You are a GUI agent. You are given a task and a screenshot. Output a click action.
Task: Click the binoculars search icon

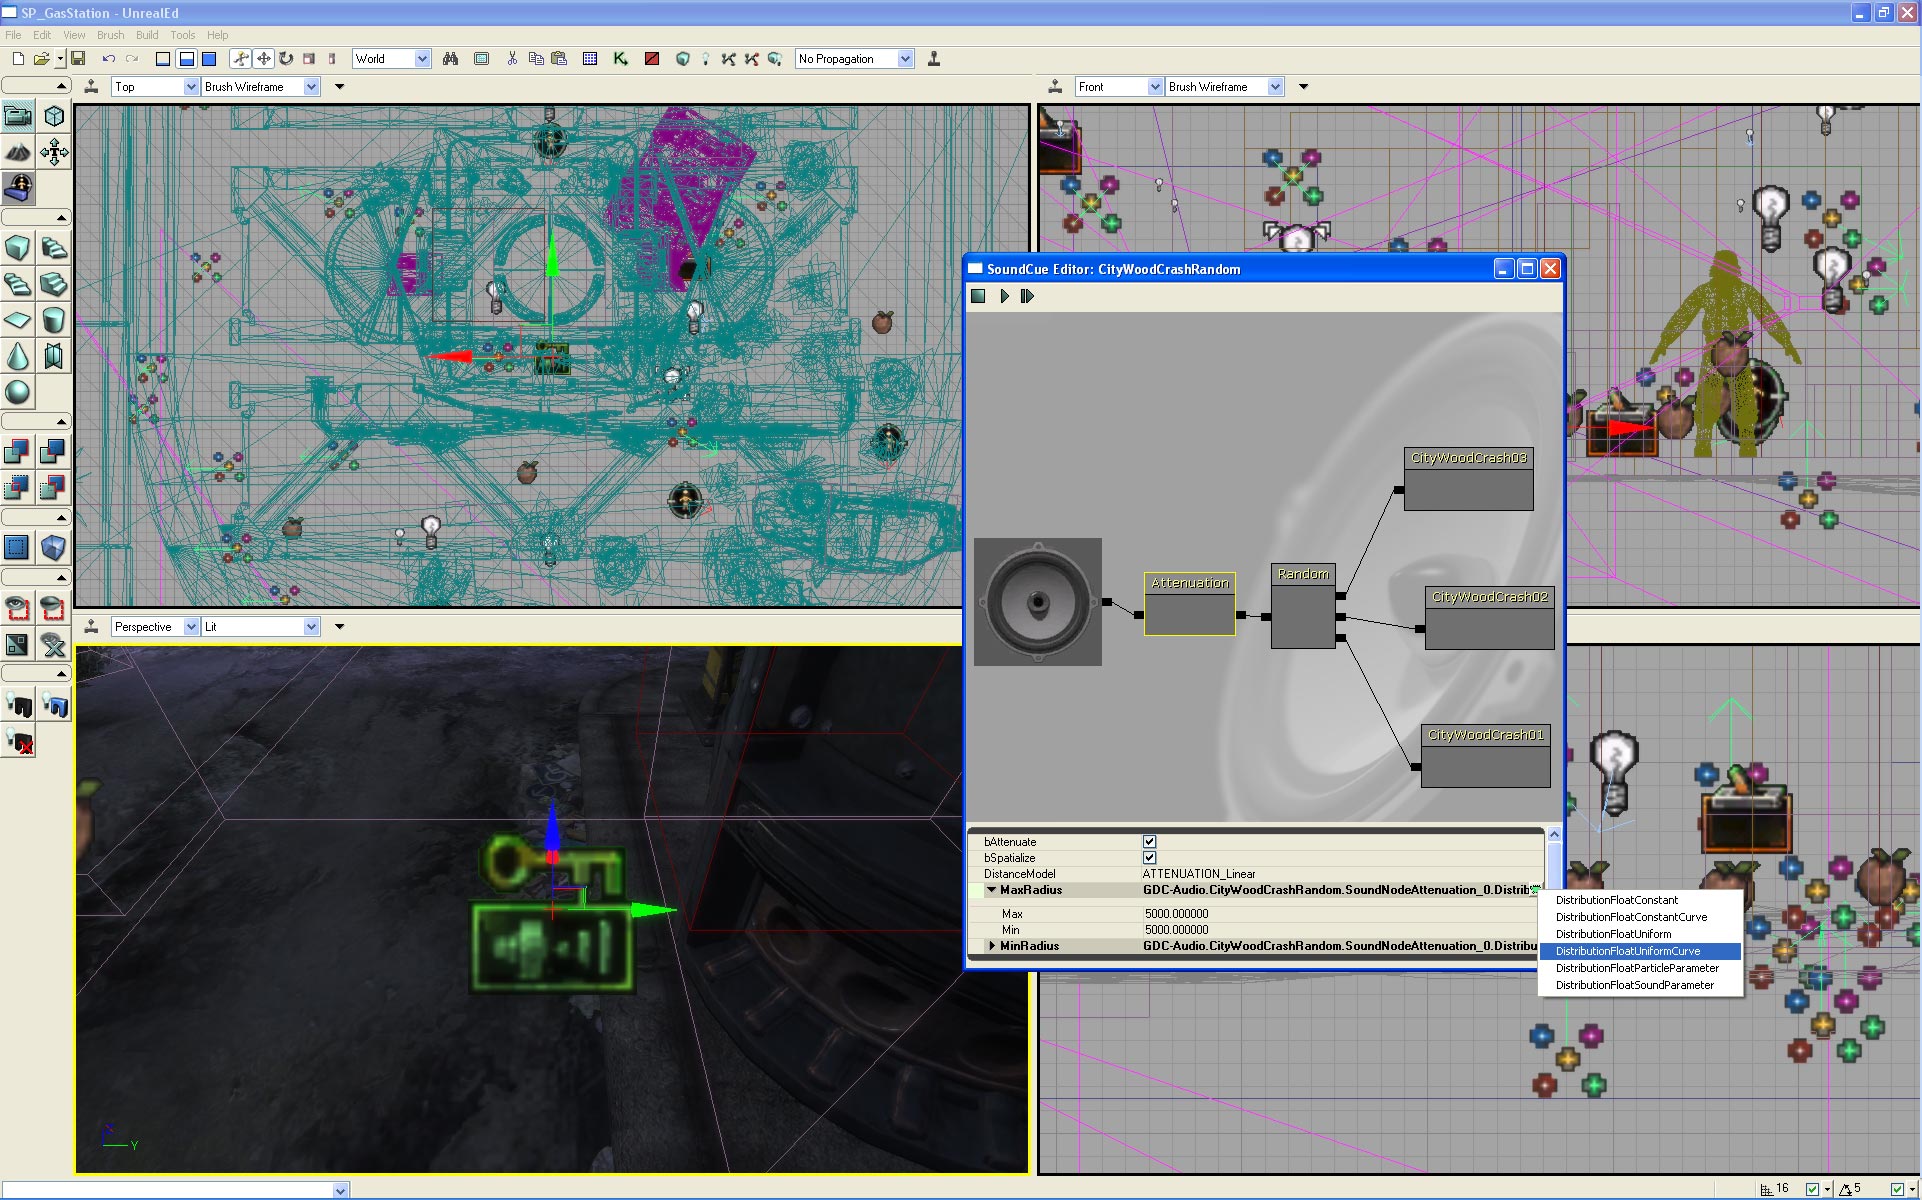coord(451,59)
